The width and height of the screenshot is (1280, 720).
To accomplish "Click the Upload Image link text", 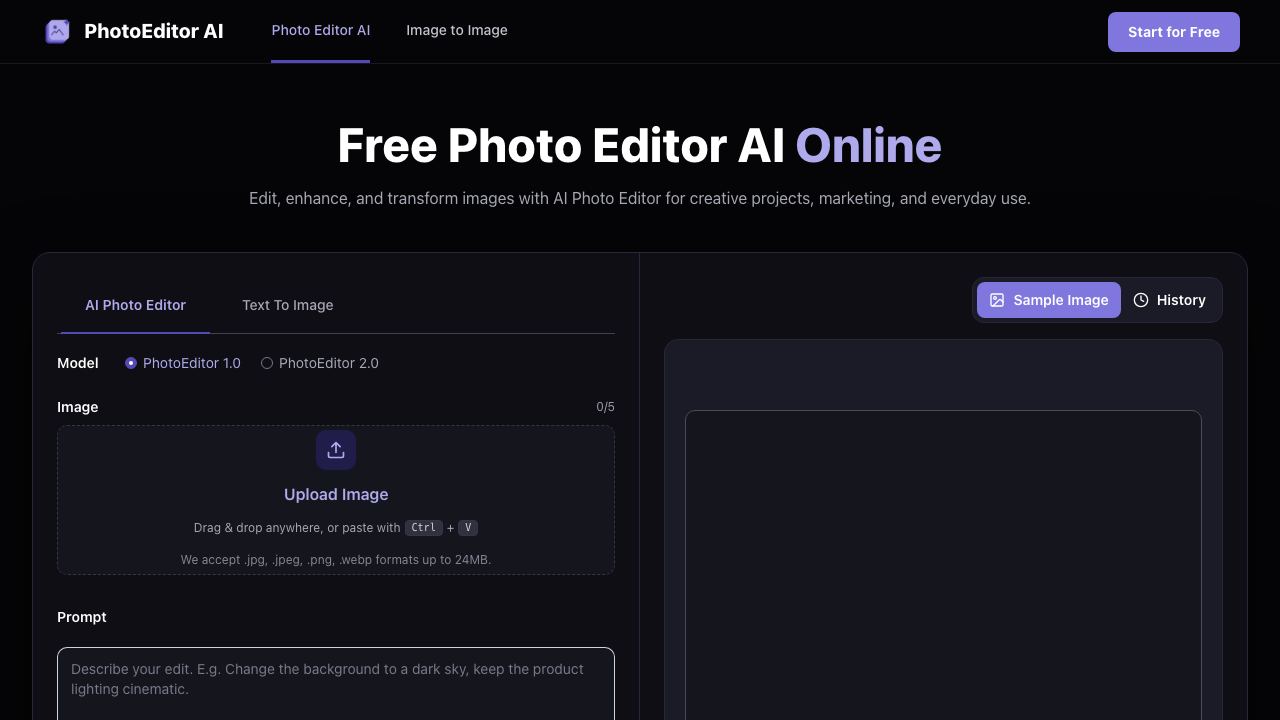I will point(336,494).
